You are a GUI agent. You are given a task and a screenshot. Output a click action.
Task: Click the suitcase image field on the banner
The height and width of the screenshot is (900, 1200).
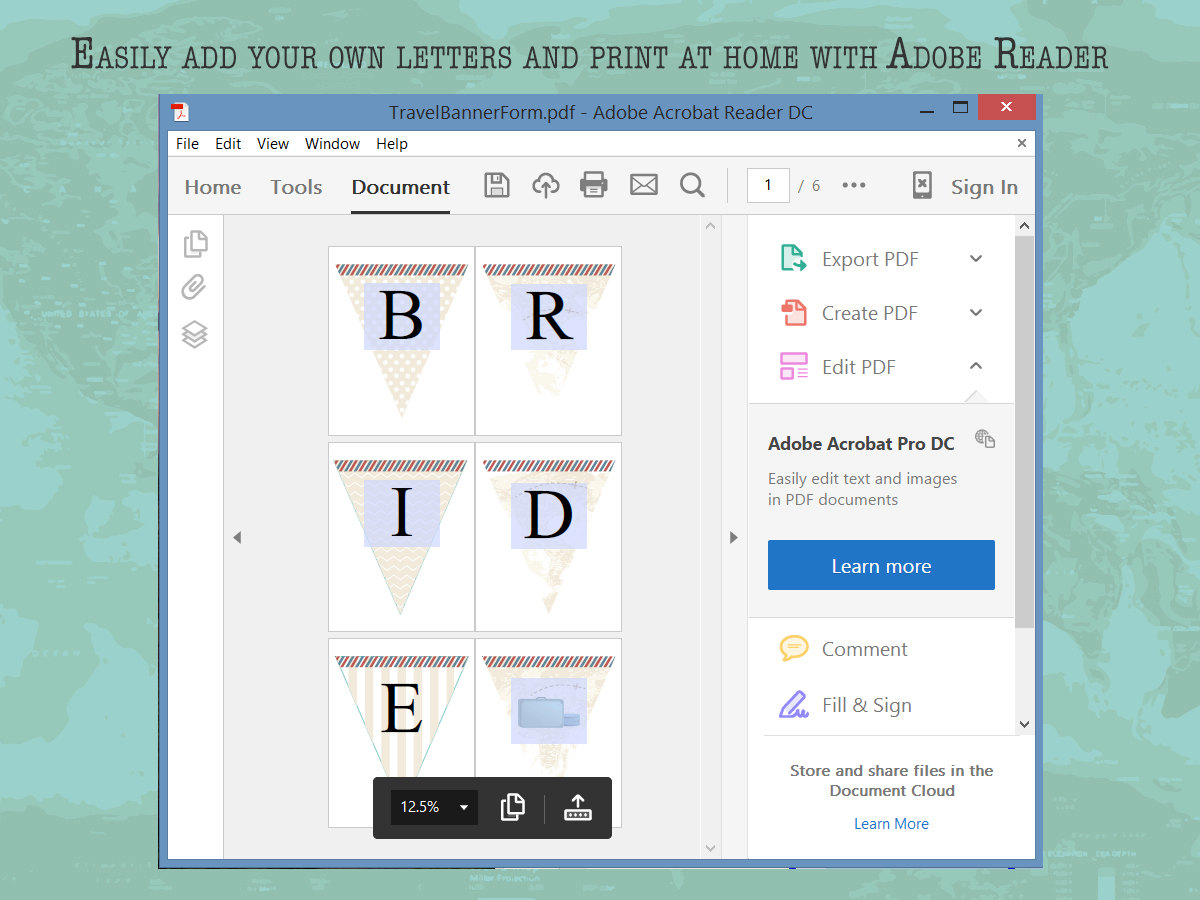(548, 710)
